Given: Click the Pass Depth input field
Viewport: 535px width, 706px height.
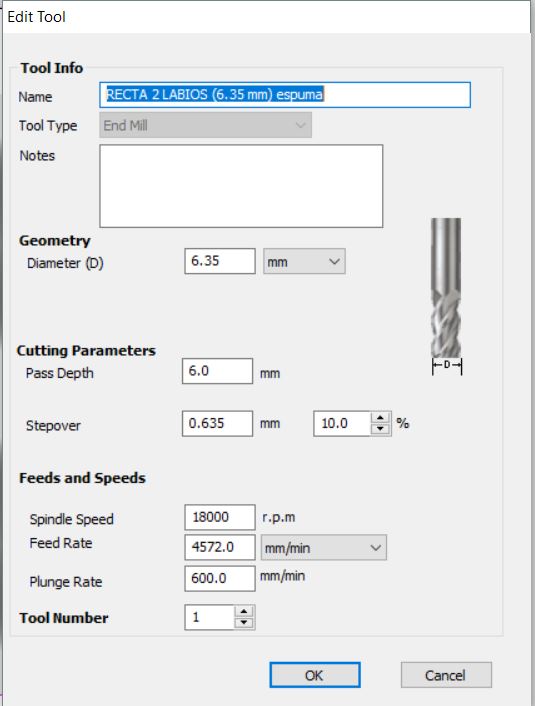Looking at the screenshot, I should coord(218,371).
